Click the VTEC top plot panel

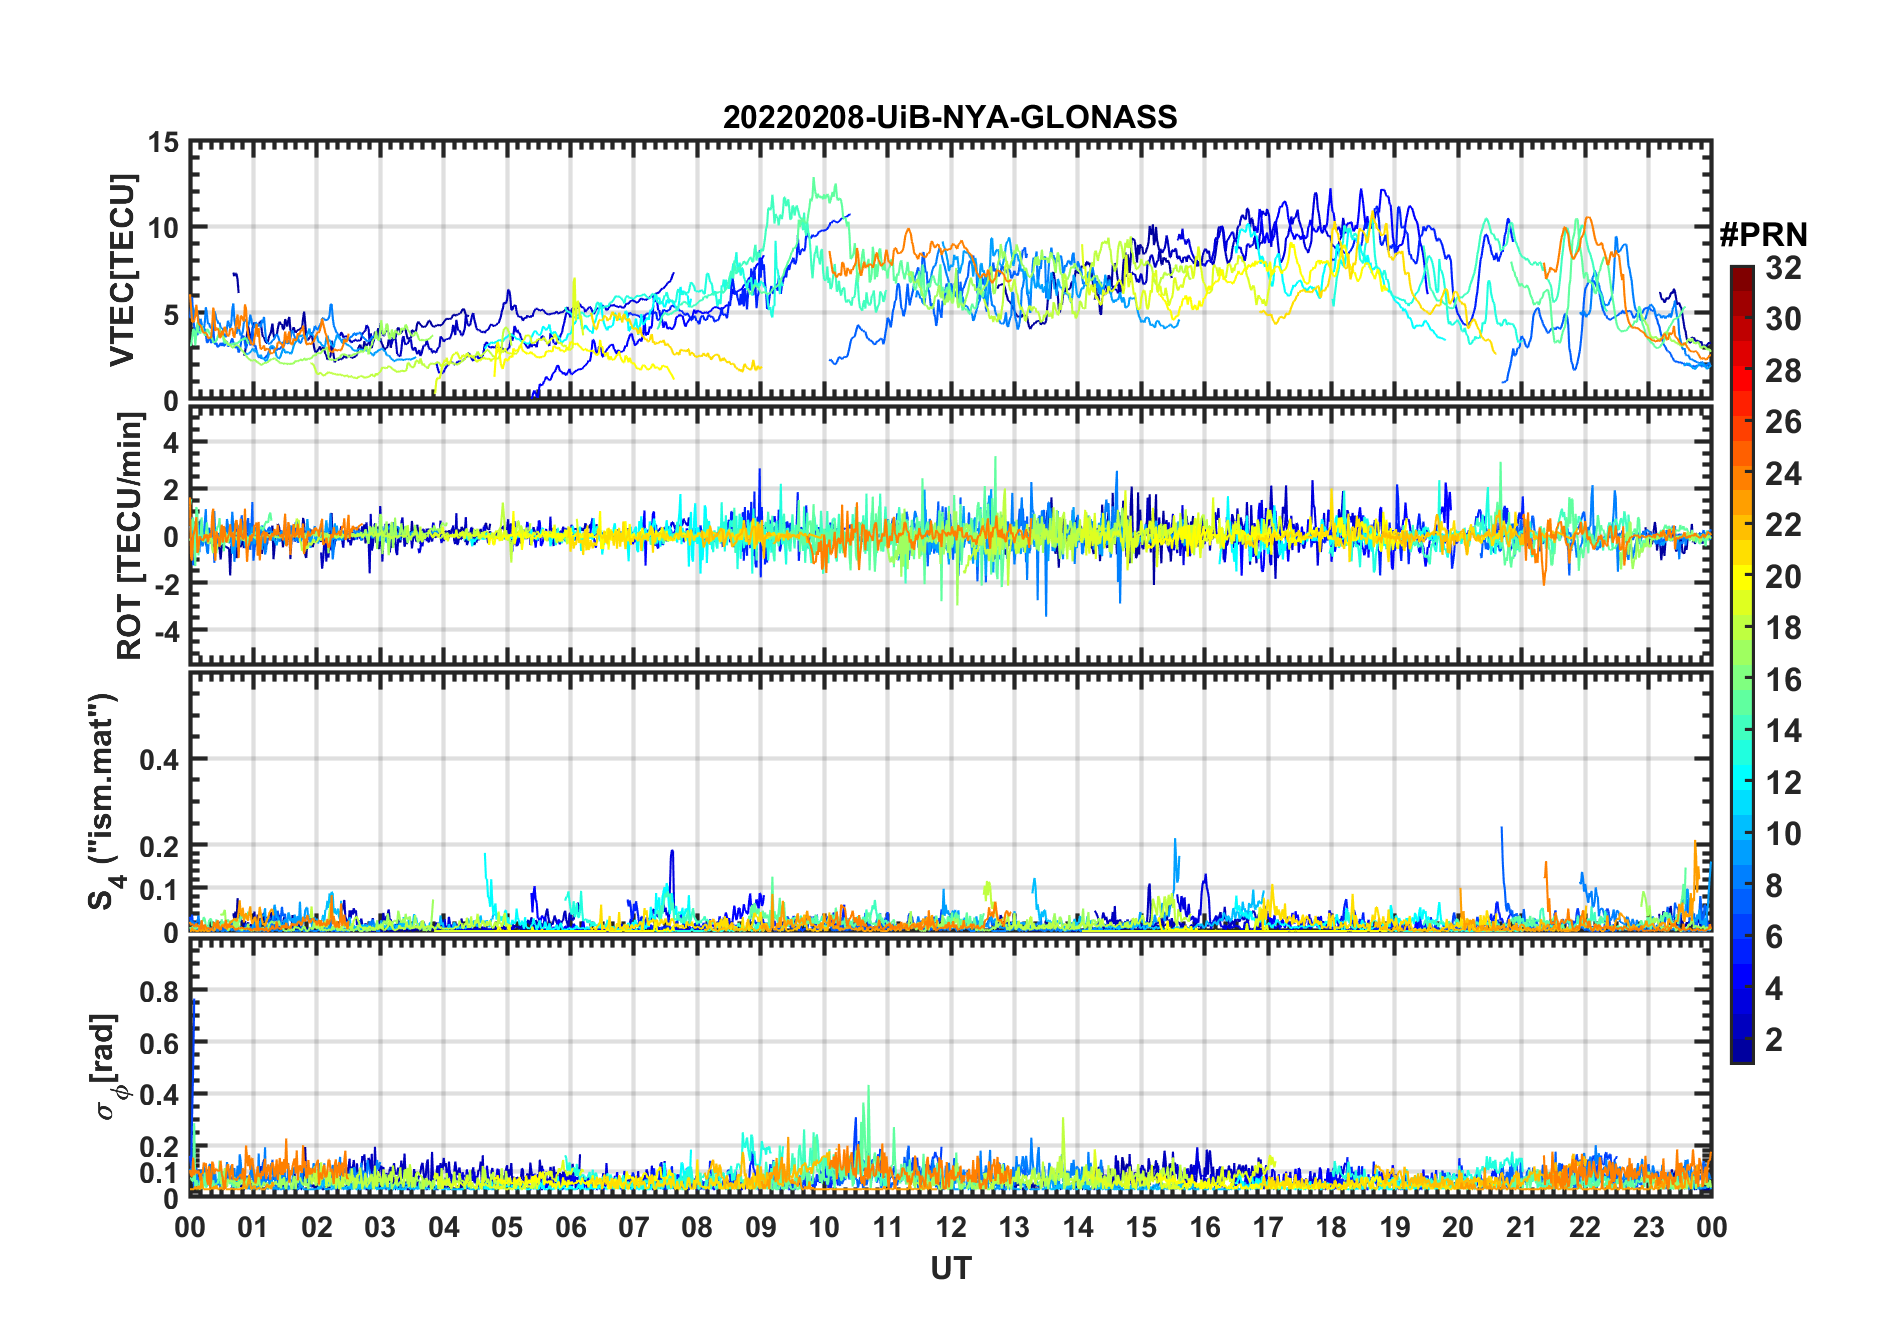coord(951,271)
